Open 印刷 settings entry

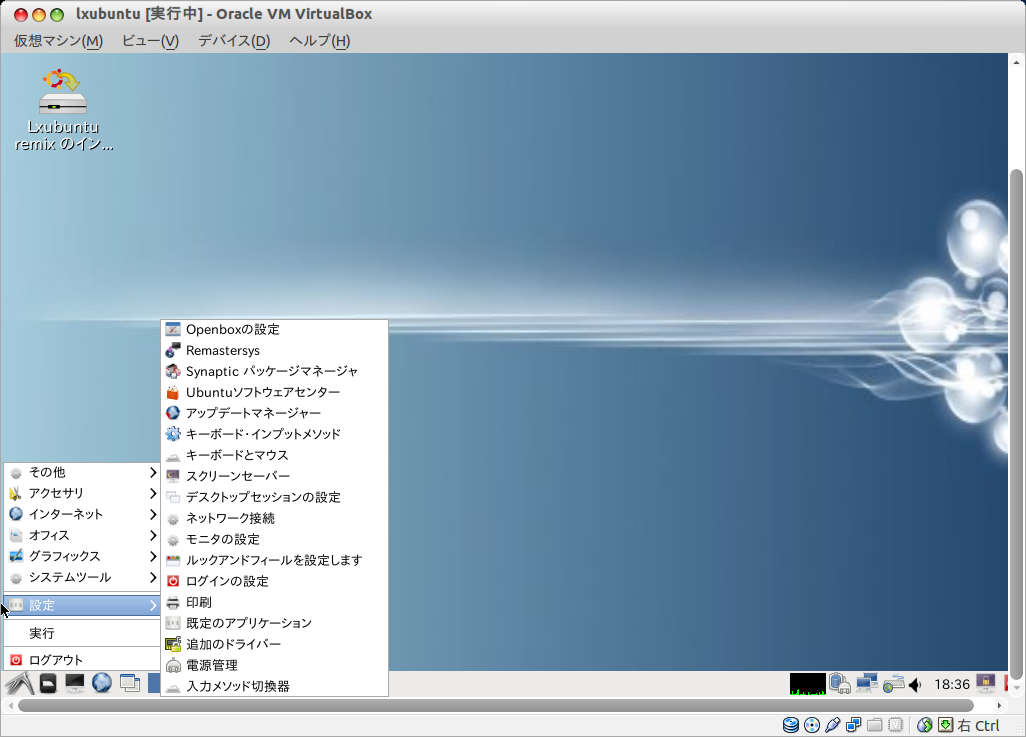point(274,602)
